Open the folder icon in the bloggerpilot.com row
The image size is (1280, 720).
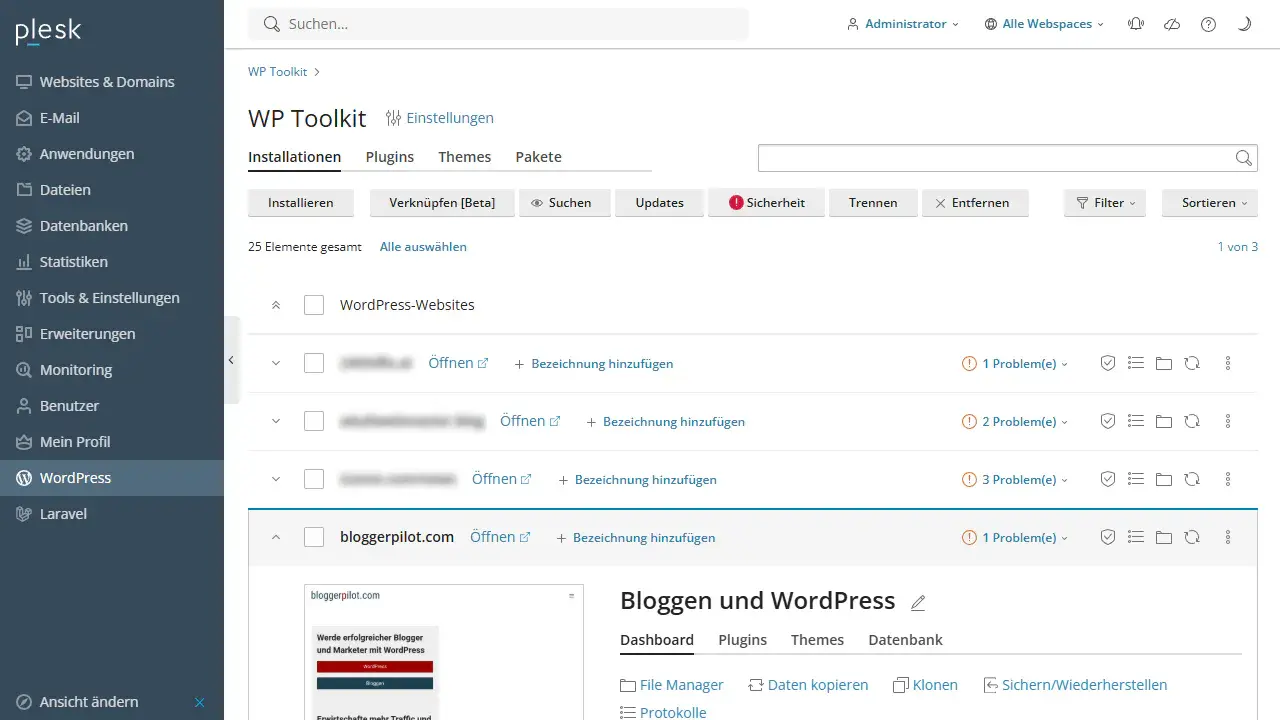(1163, 538)
